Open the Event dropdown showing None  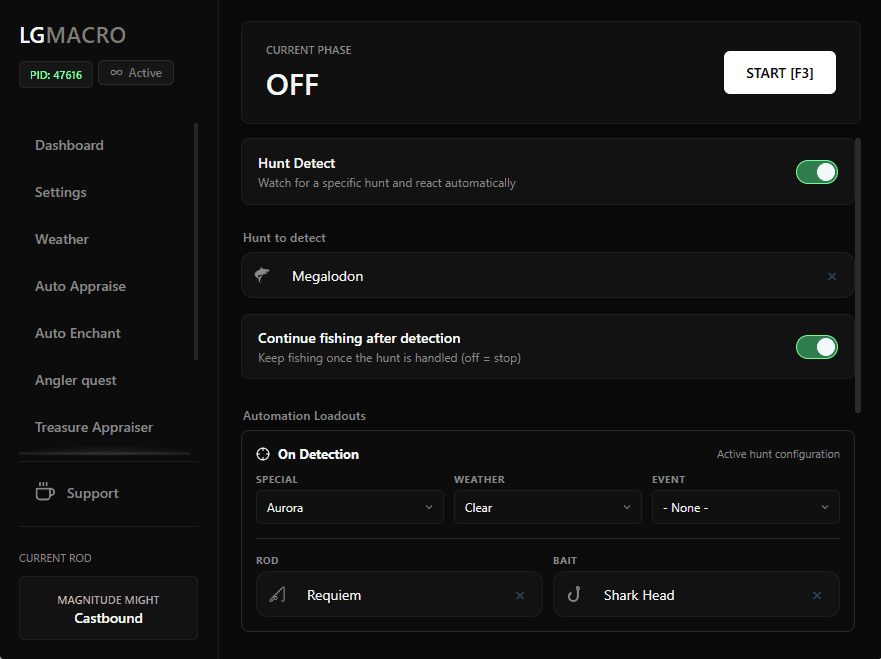coord(746,507)
